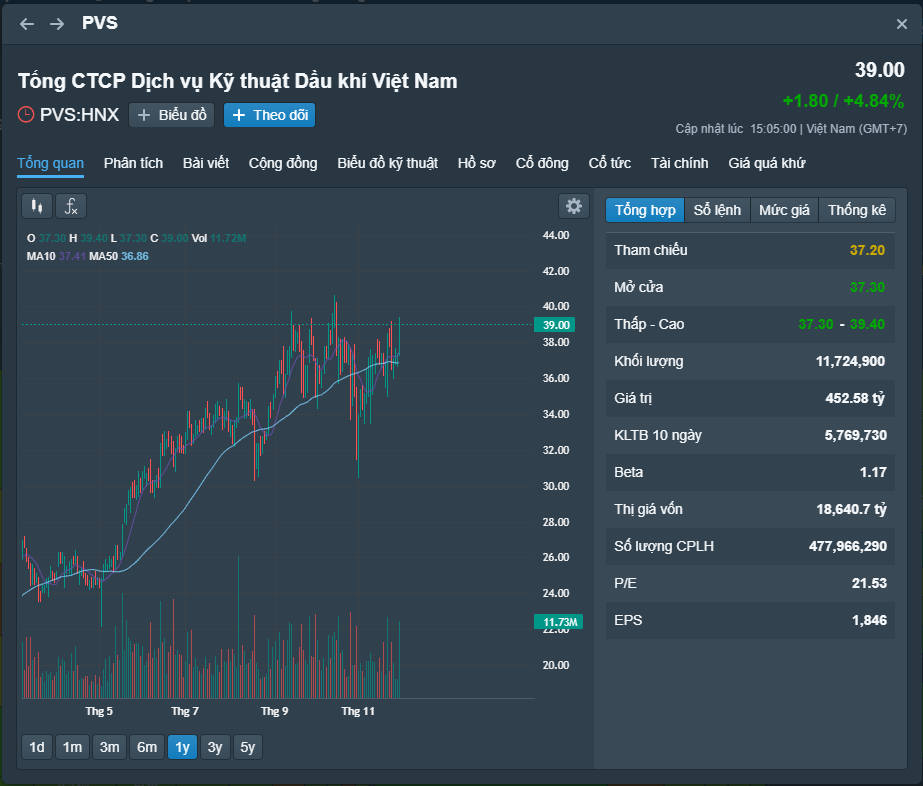Close the PVS stock popup
The height and width of the screenshot is (786, 923).
pos(901,24)
